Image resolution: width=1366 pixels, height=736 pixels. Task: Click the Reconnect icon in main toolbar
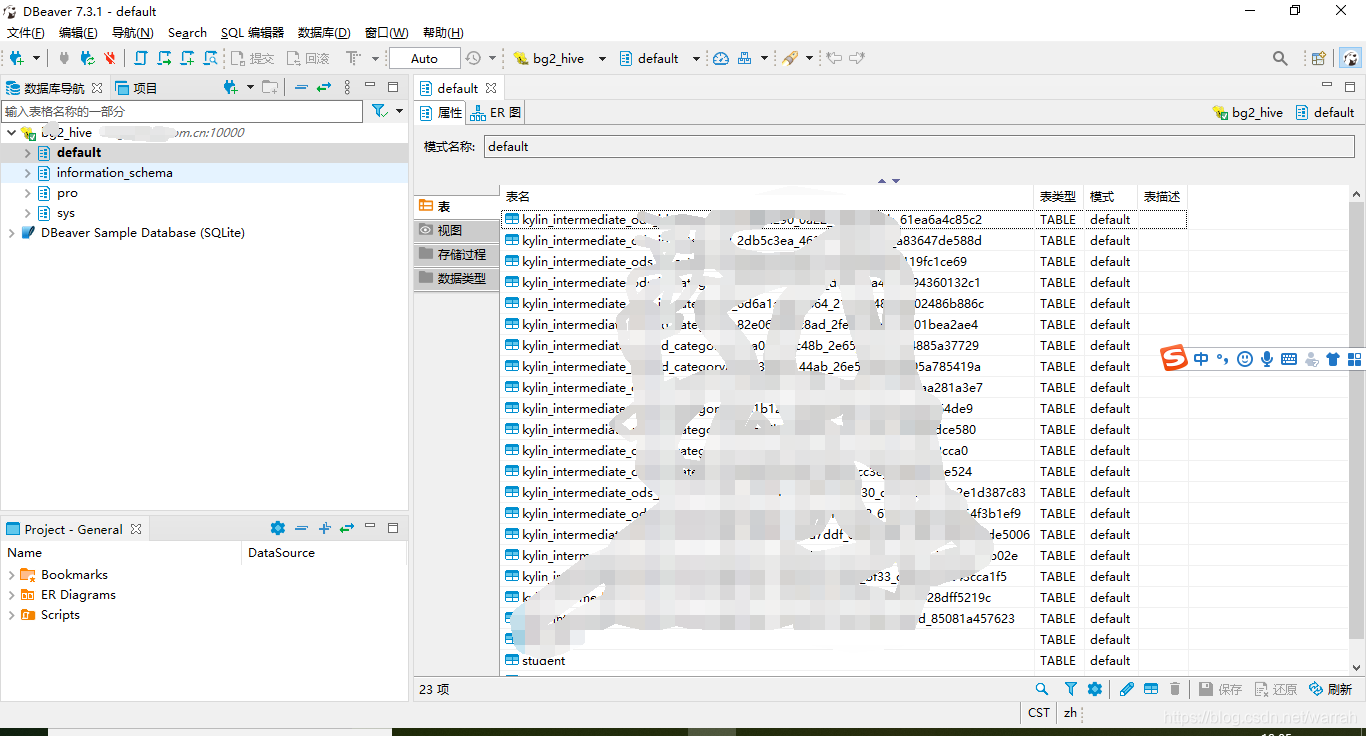pyautogui.click(x=87, y=58)
